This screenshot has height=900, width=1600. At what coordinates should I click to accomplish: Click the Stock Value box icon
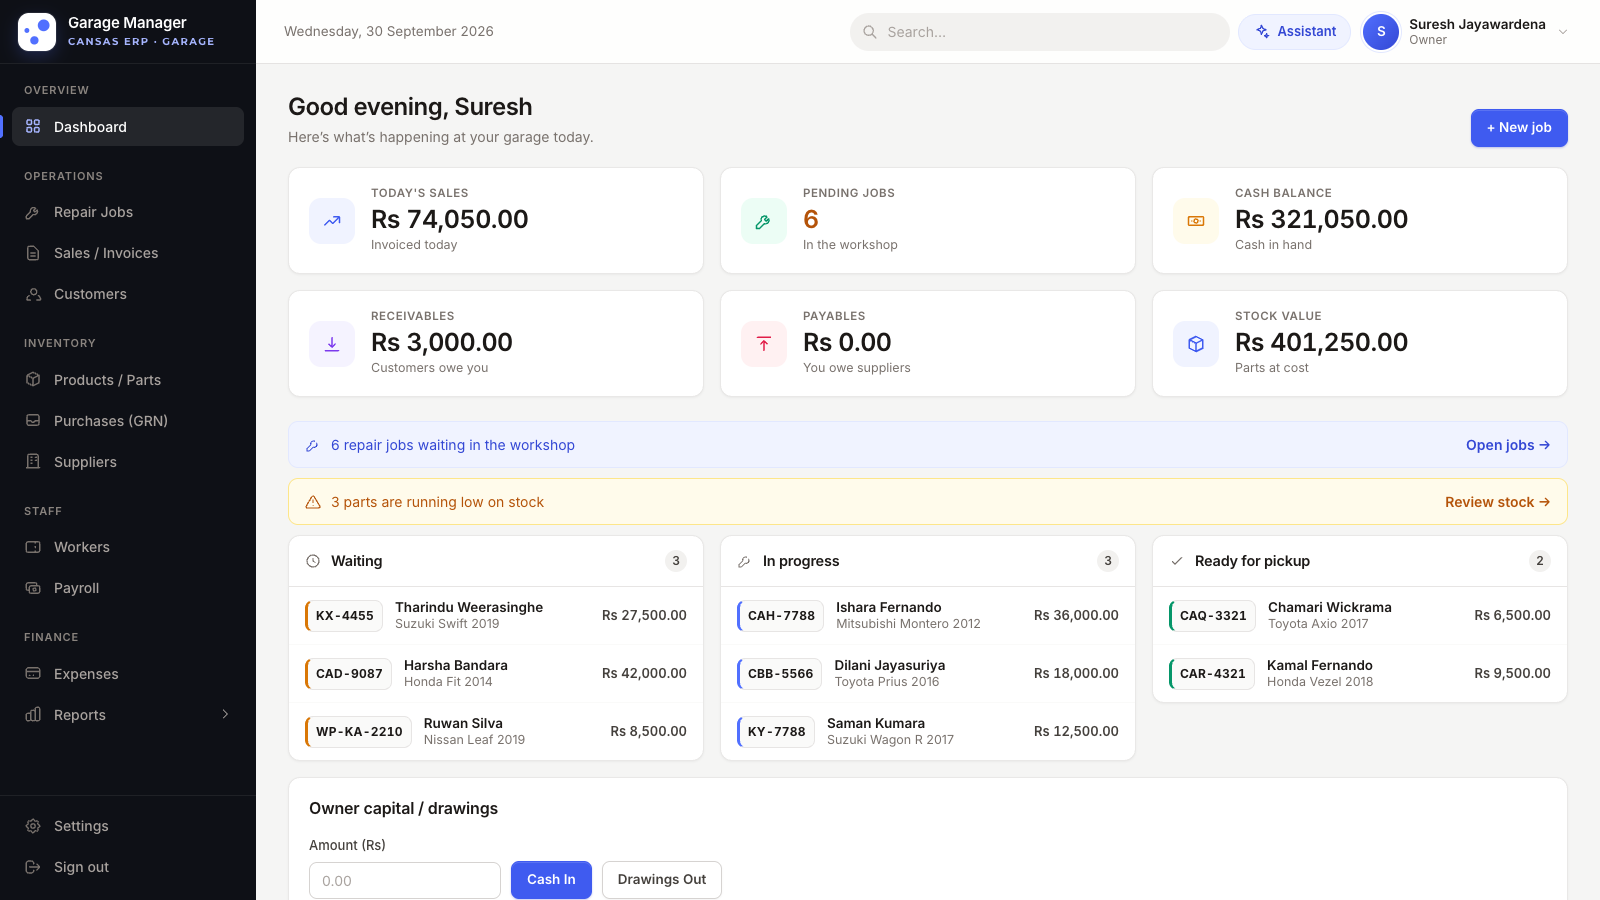[x=1196, y=344]
